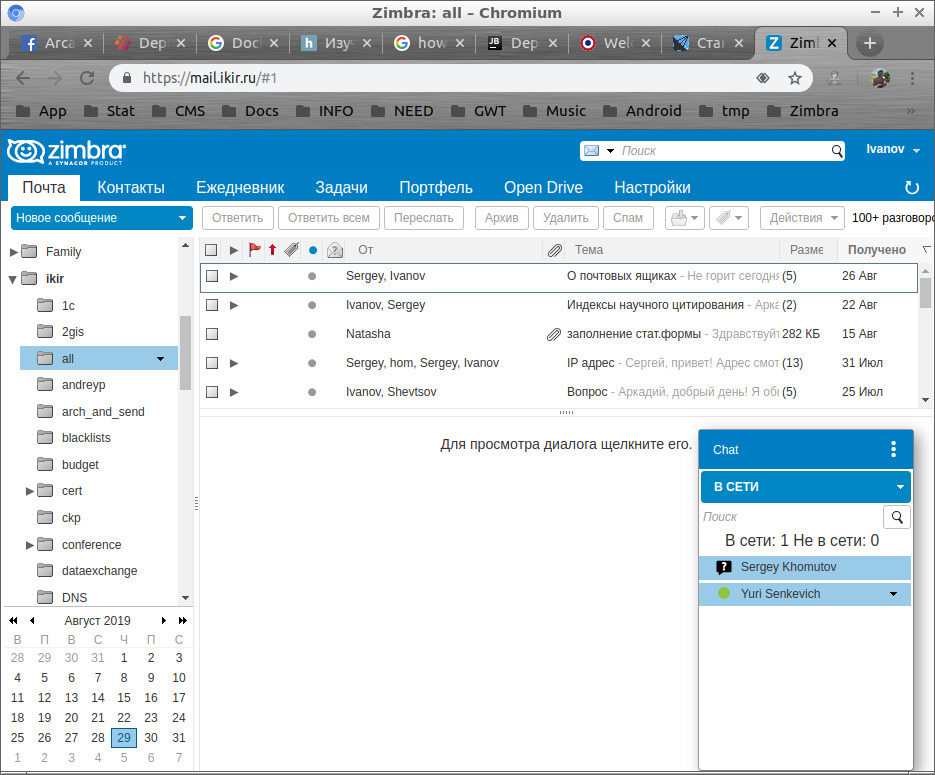935x775 pixels.
Task: Select the 'budget' folder
Action: [x=79, y=465]
